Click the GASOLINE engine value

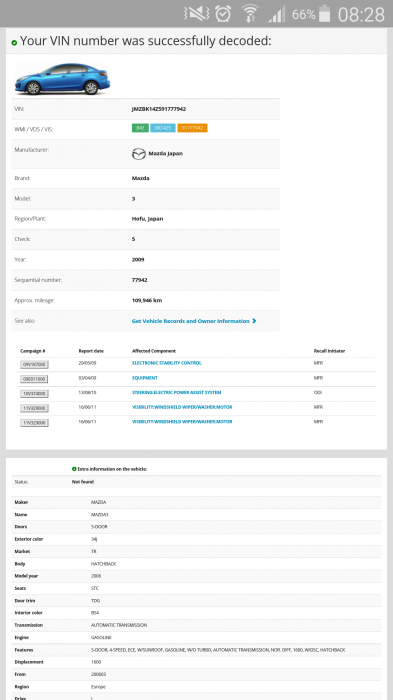pyautogui.click(x=101, y=638)
